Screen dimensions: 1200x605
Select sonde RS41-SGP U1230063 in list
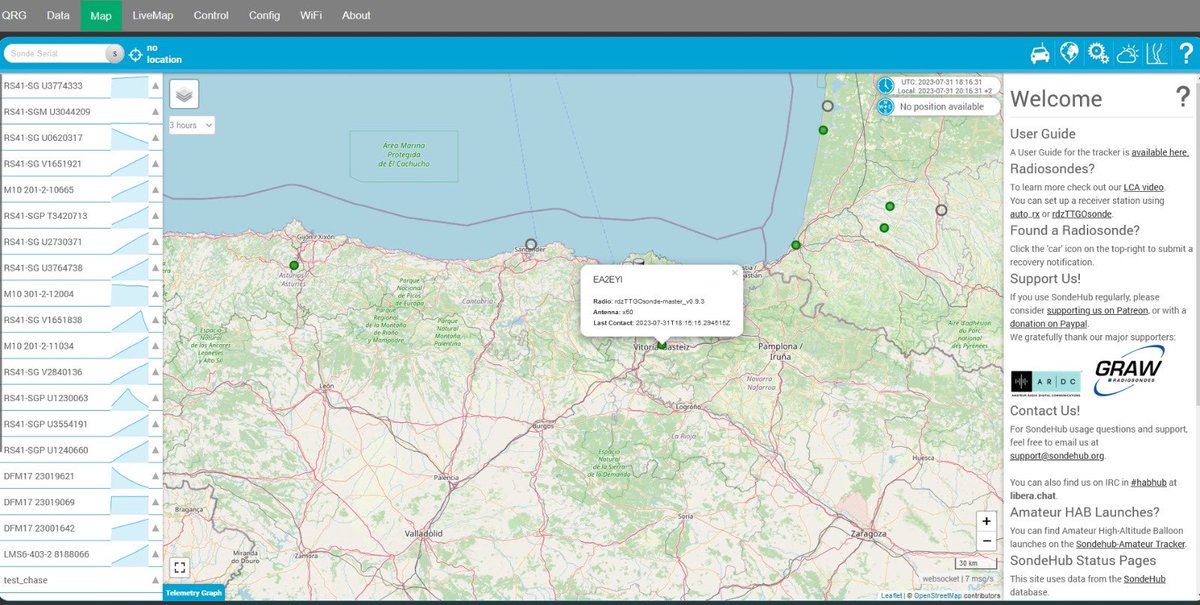click(x=81, y=398)
